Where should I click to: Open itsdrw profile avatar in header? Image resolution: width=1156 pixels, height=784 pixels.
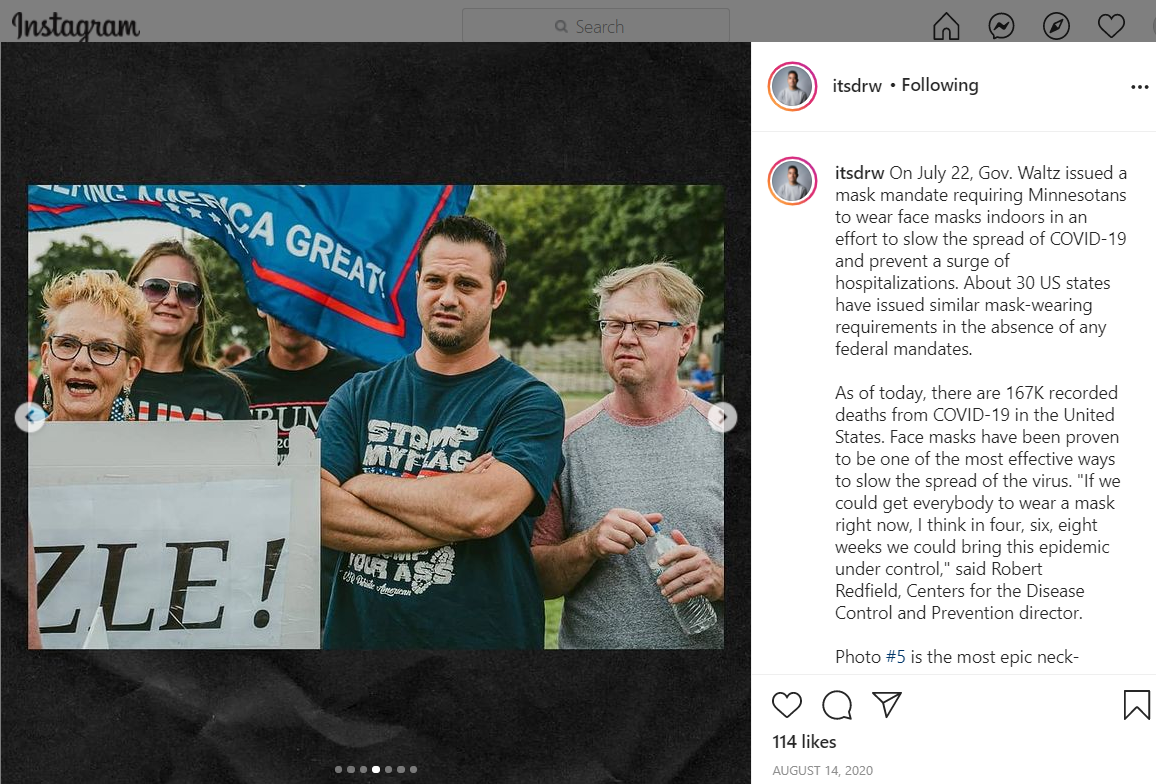click(793, 87)
